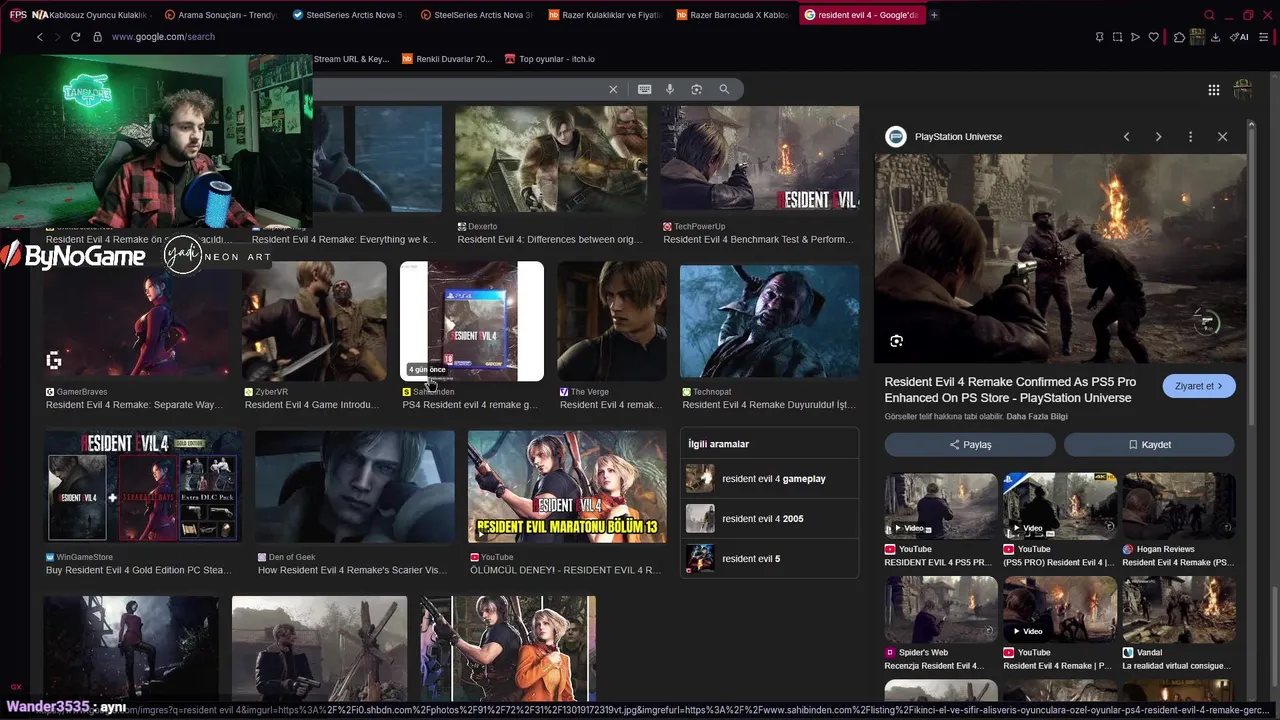This screenshot has height=720, width=1280.
Task: Select related search resident evil 5
Action: tap(769, 558)
